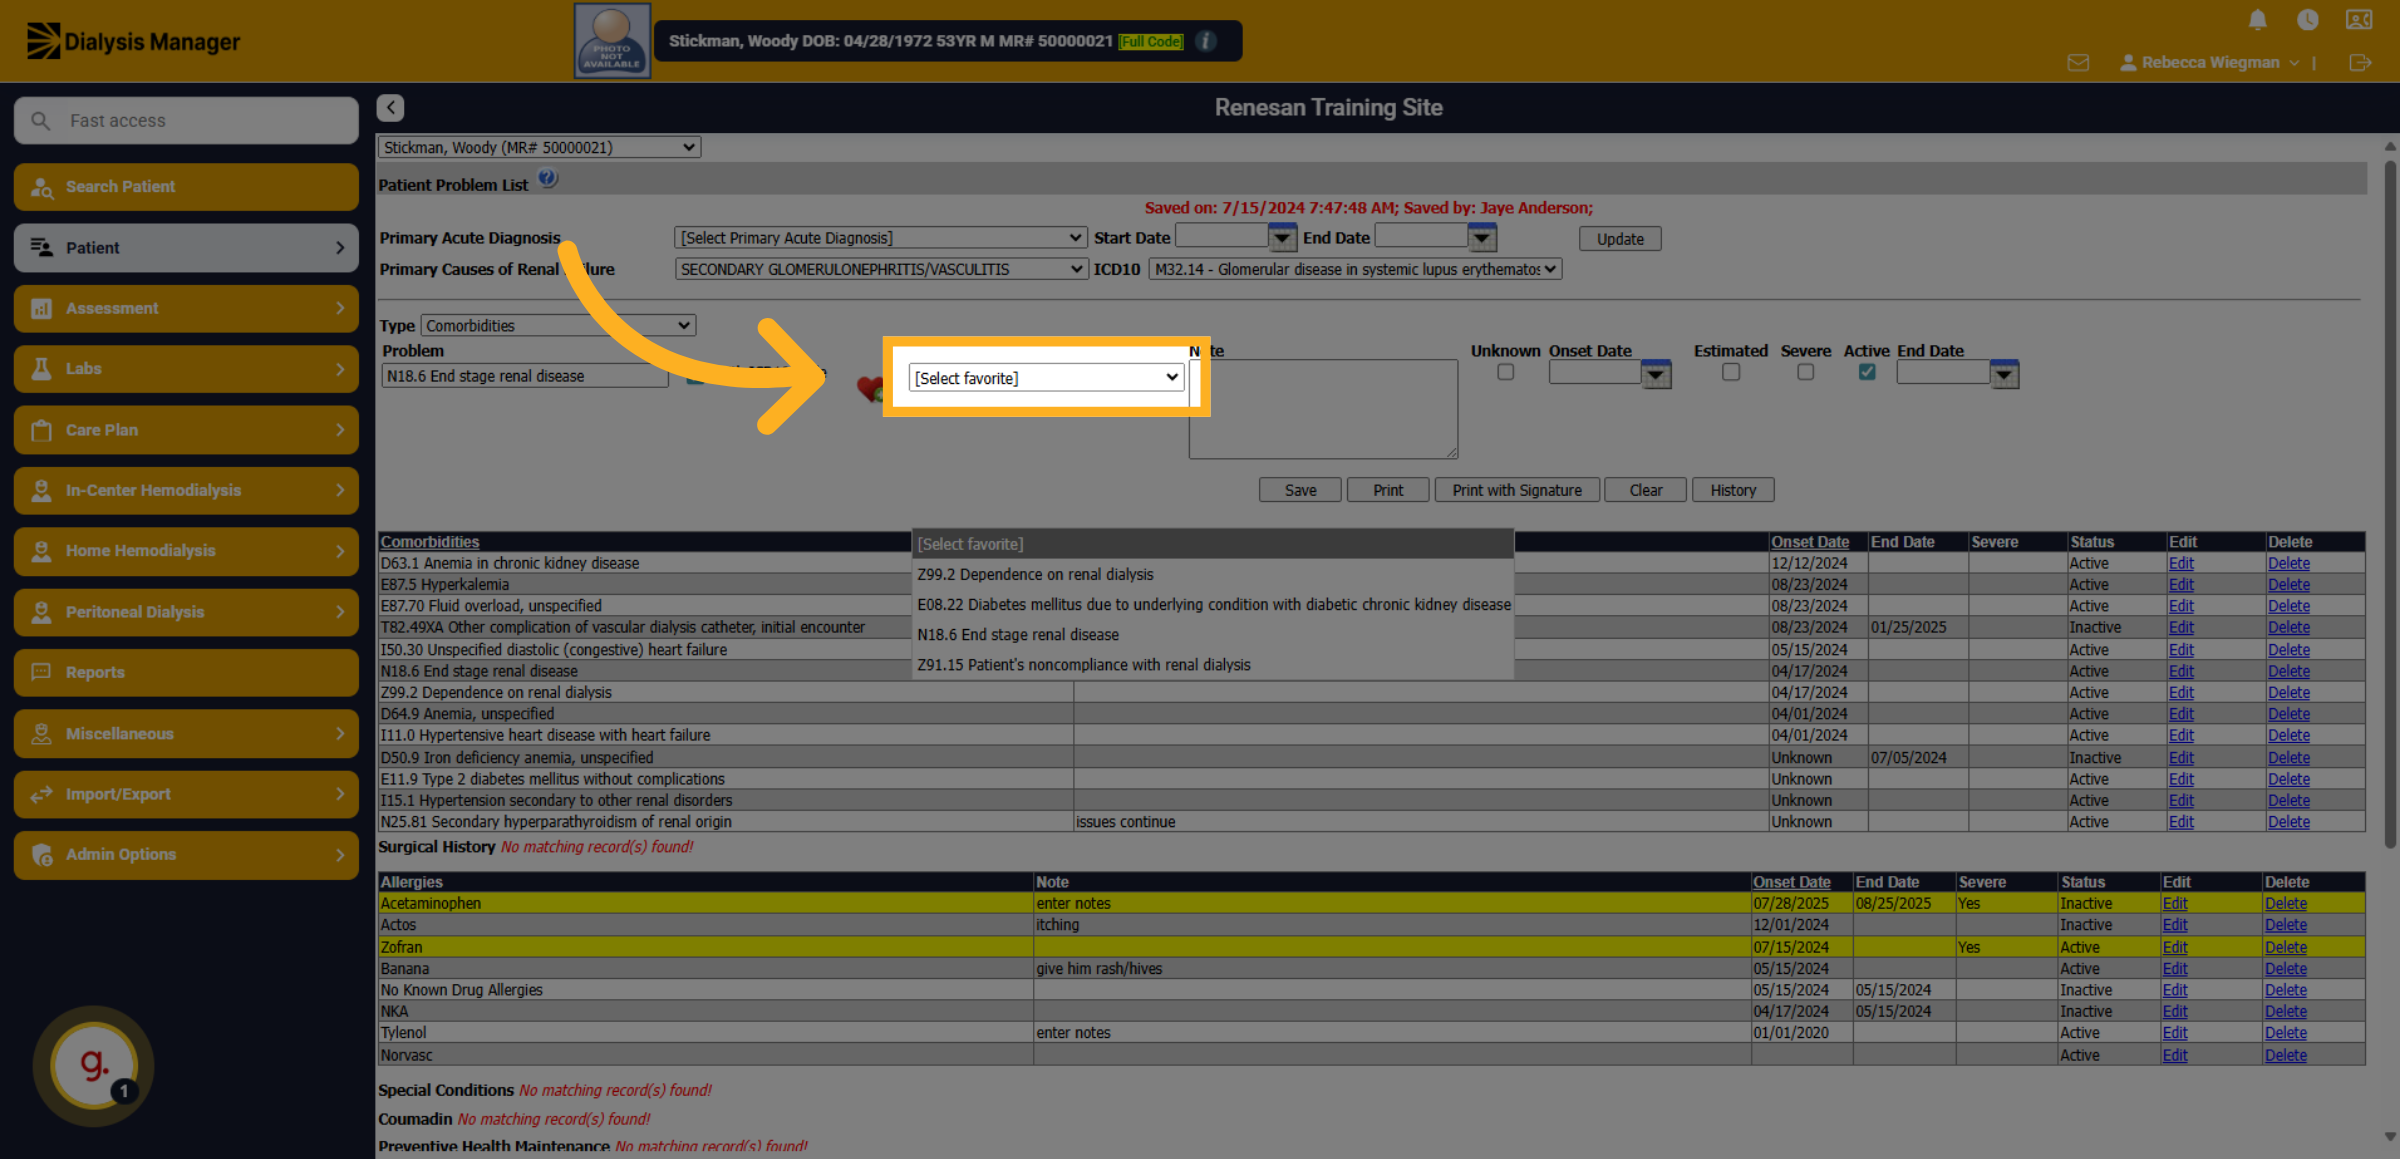2400x1159 pixels.
Task: Select Z99.2 Dependence on renal dialysis favorite
Action: click(x=1212, y=575)
